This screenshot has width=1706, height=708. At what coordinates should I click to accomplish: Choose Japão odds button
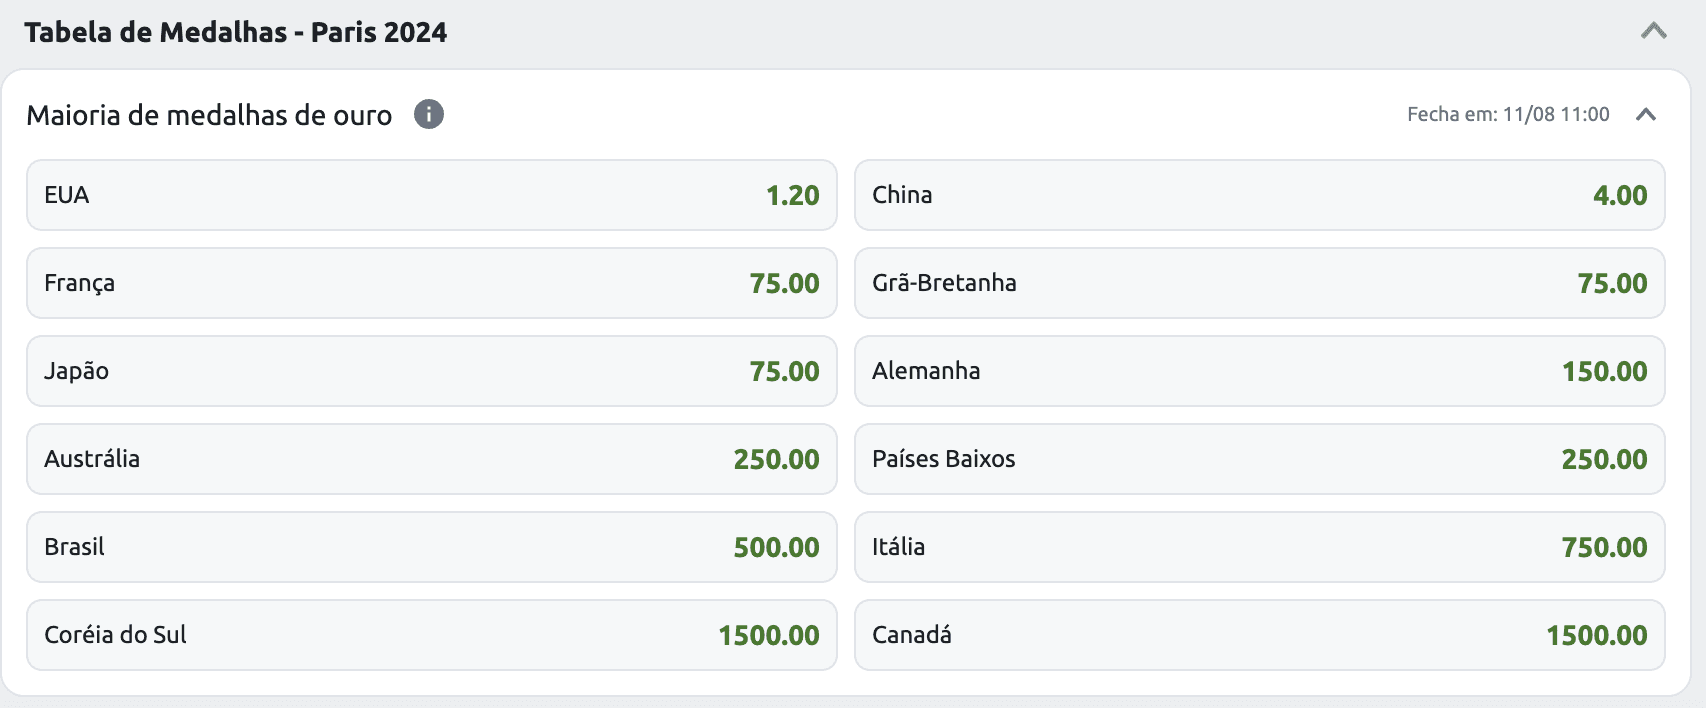[x=431, y=371]
